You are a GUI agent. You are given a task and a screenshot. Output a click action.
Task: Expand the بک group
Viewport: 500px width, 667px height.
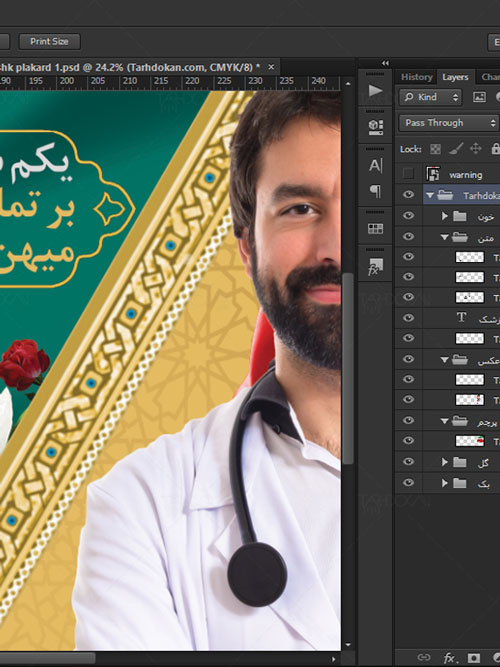(x=445, y=483)
